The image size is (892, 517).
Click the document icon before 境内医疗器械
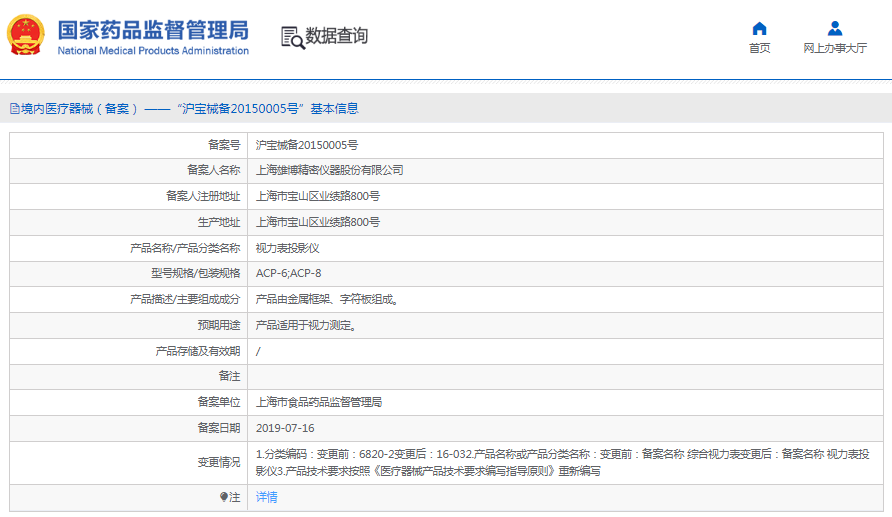14,109
